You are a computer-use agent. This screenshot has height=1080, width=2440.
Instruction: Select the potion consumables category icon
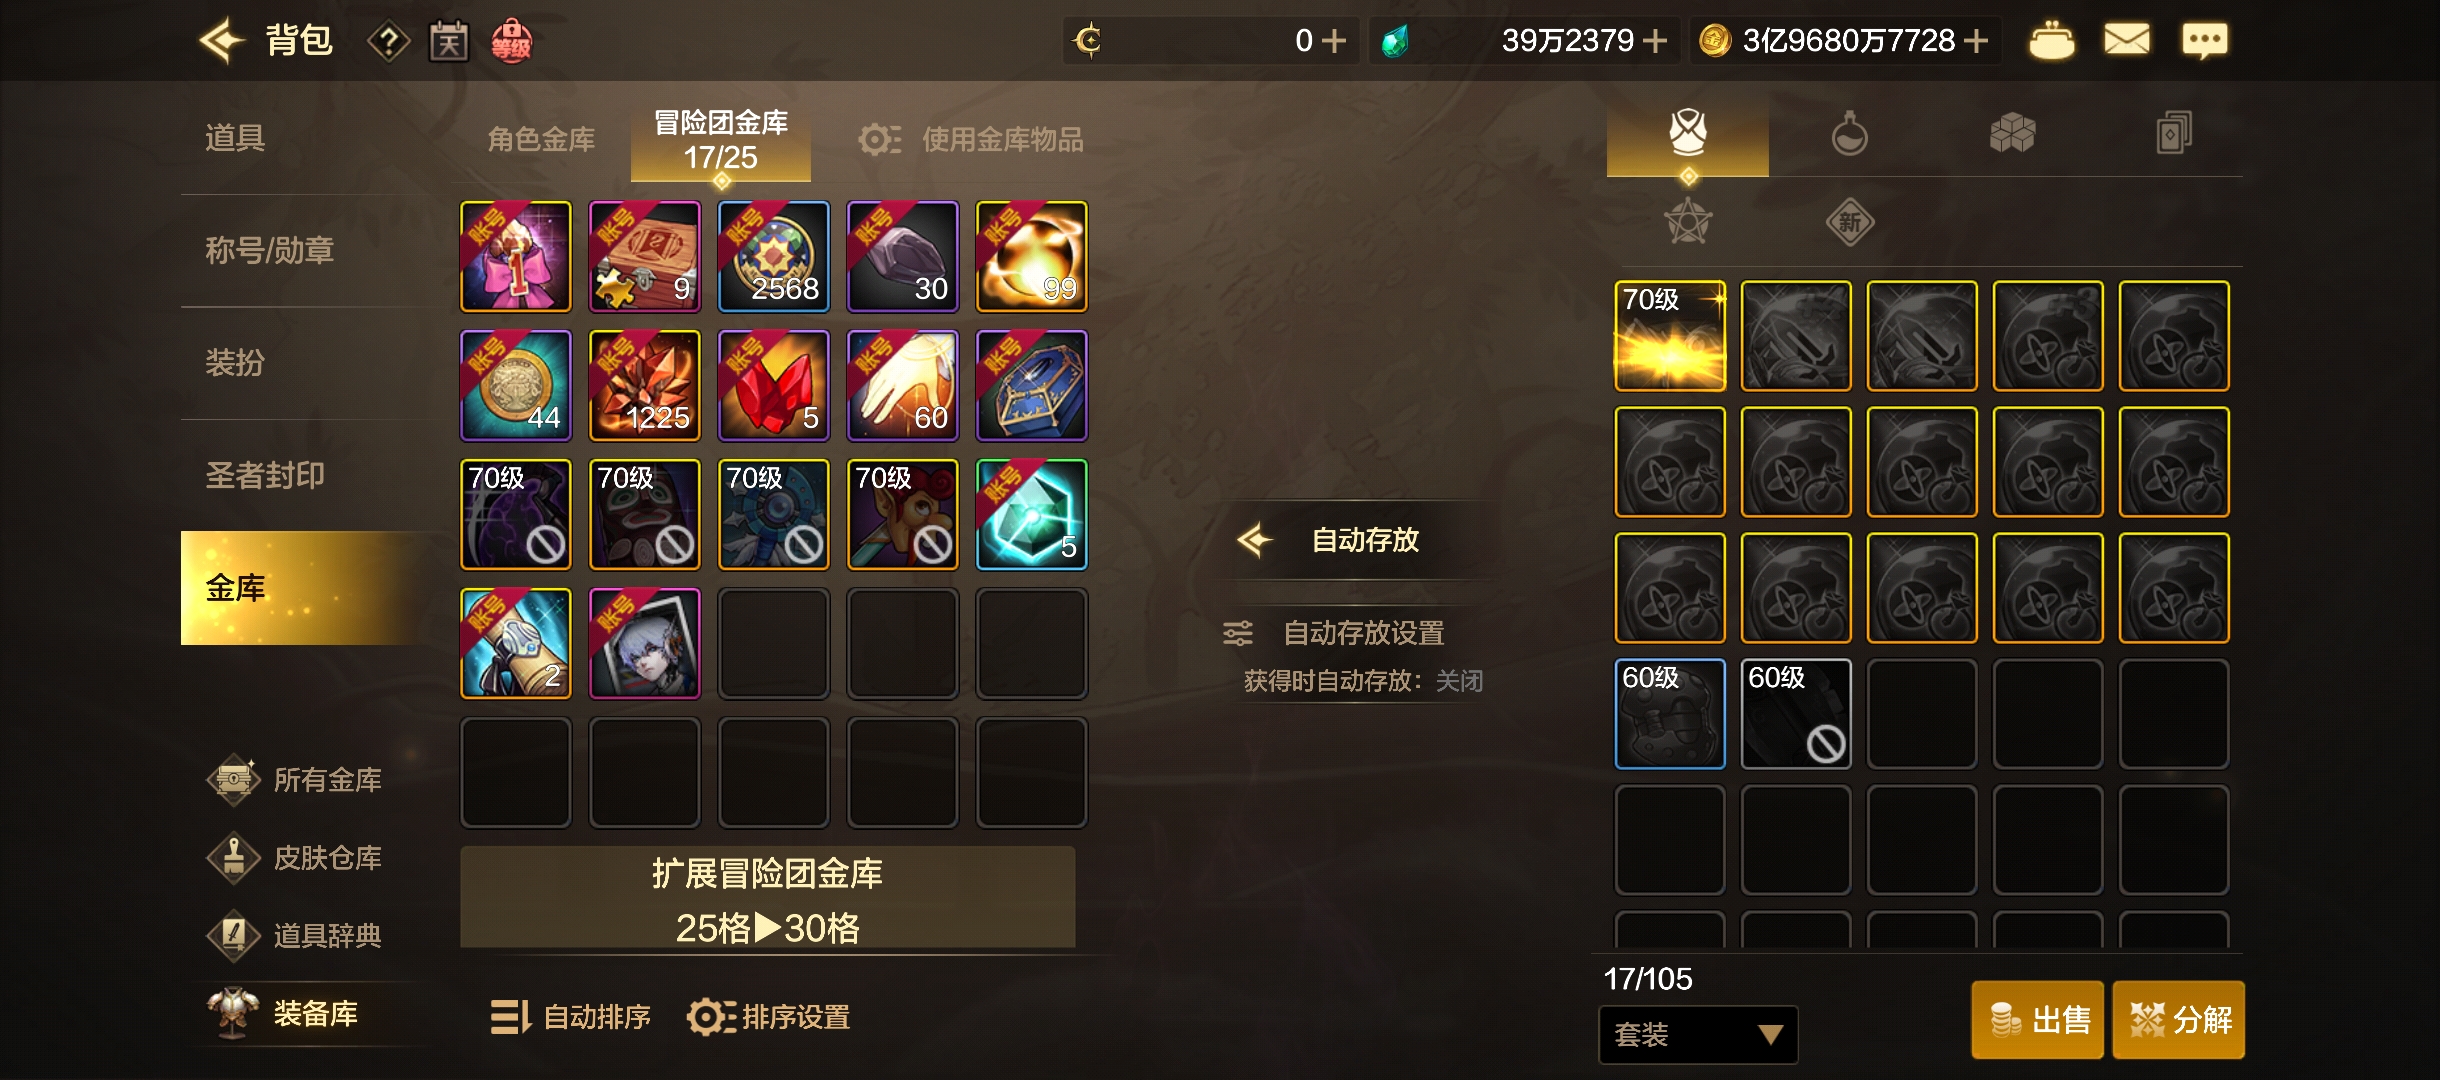coord(1849,133)
